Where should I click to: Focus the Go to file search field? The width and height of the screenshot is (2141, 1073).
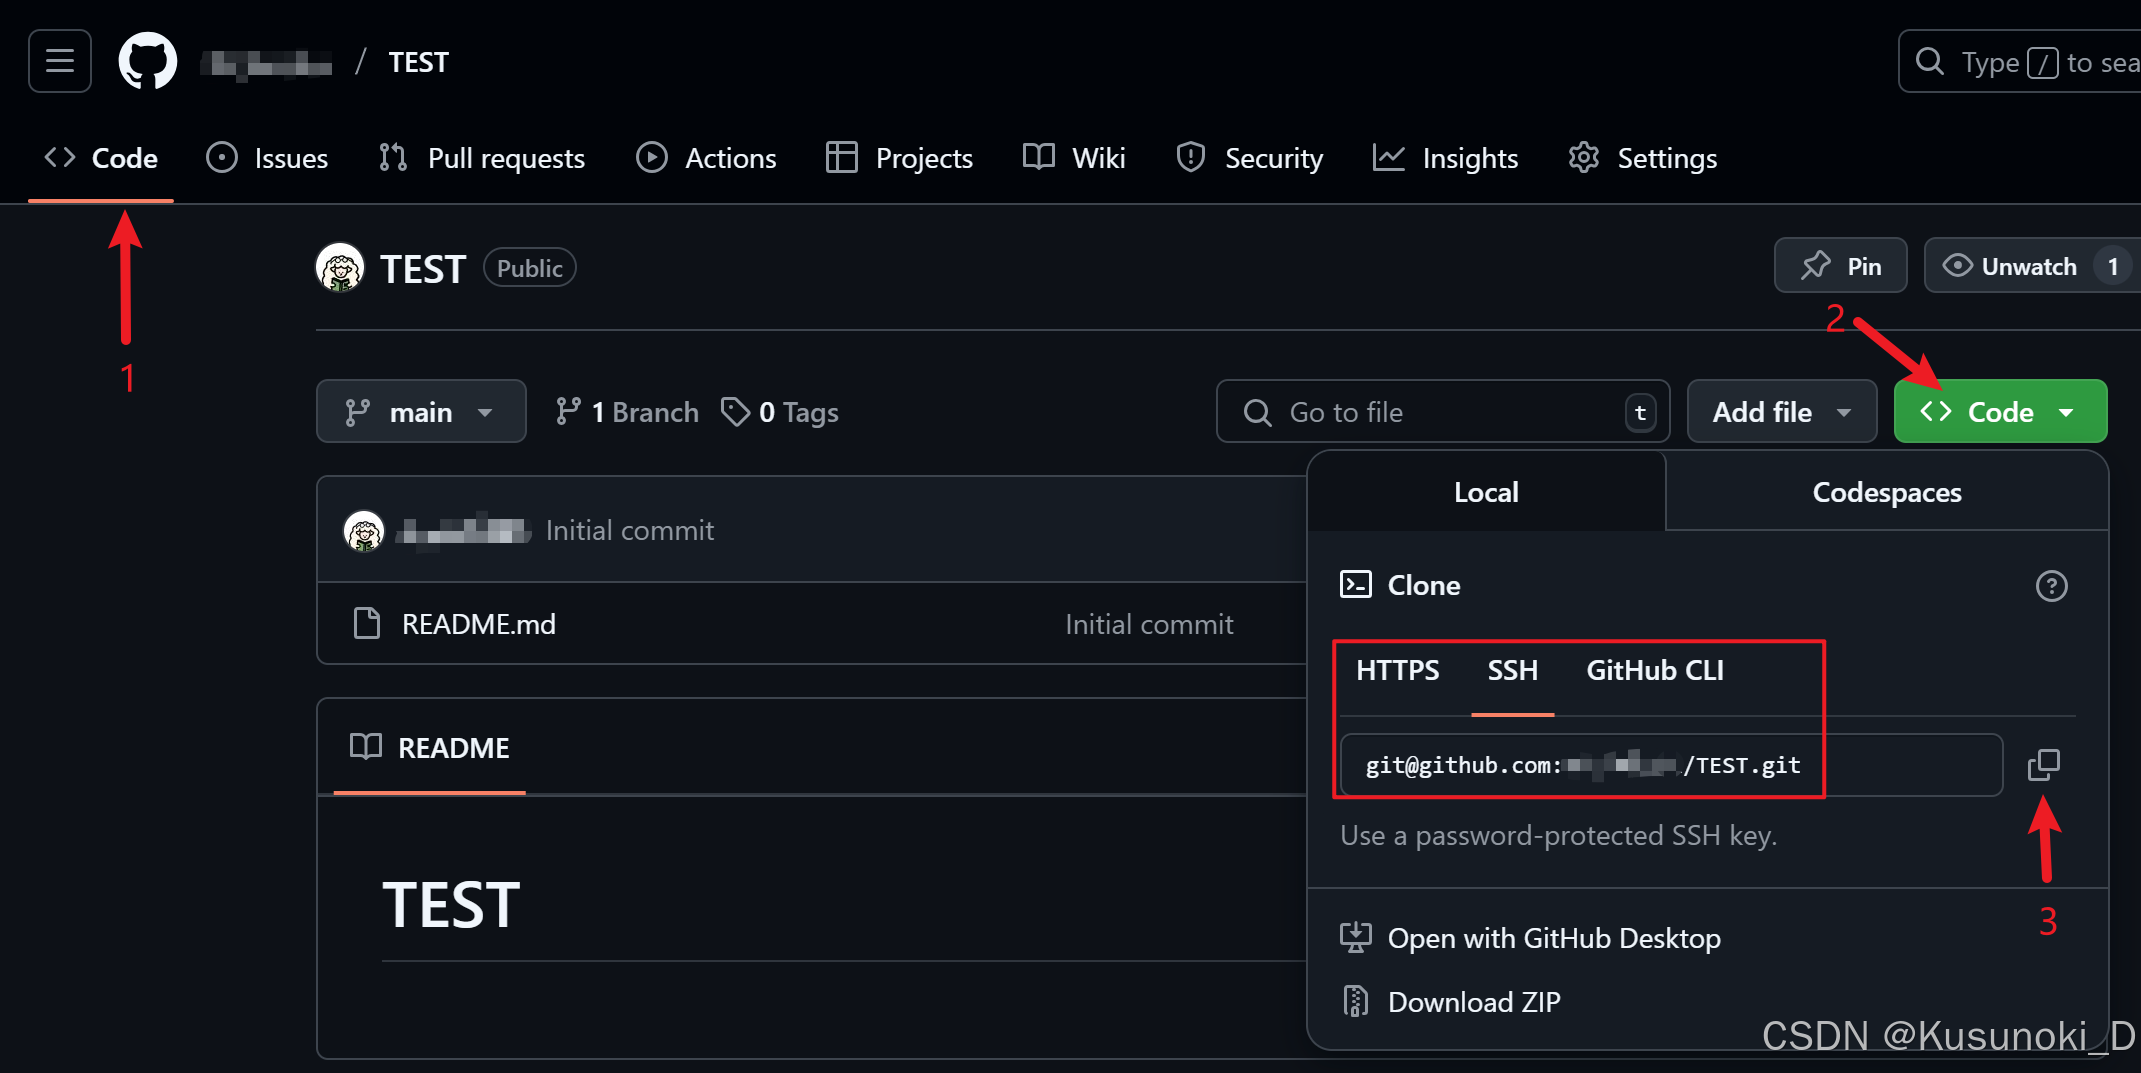pos(1442,411)
